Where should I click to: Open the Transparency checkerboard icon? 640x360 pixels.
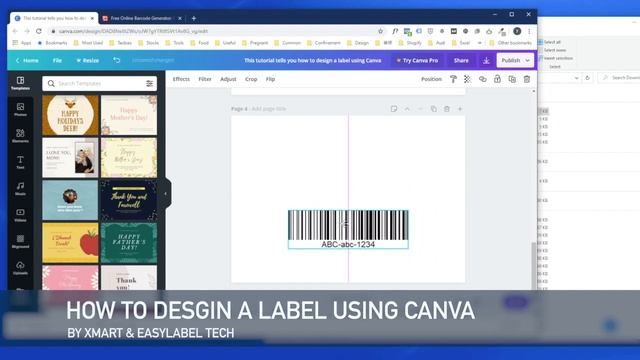tap(467, 79)
